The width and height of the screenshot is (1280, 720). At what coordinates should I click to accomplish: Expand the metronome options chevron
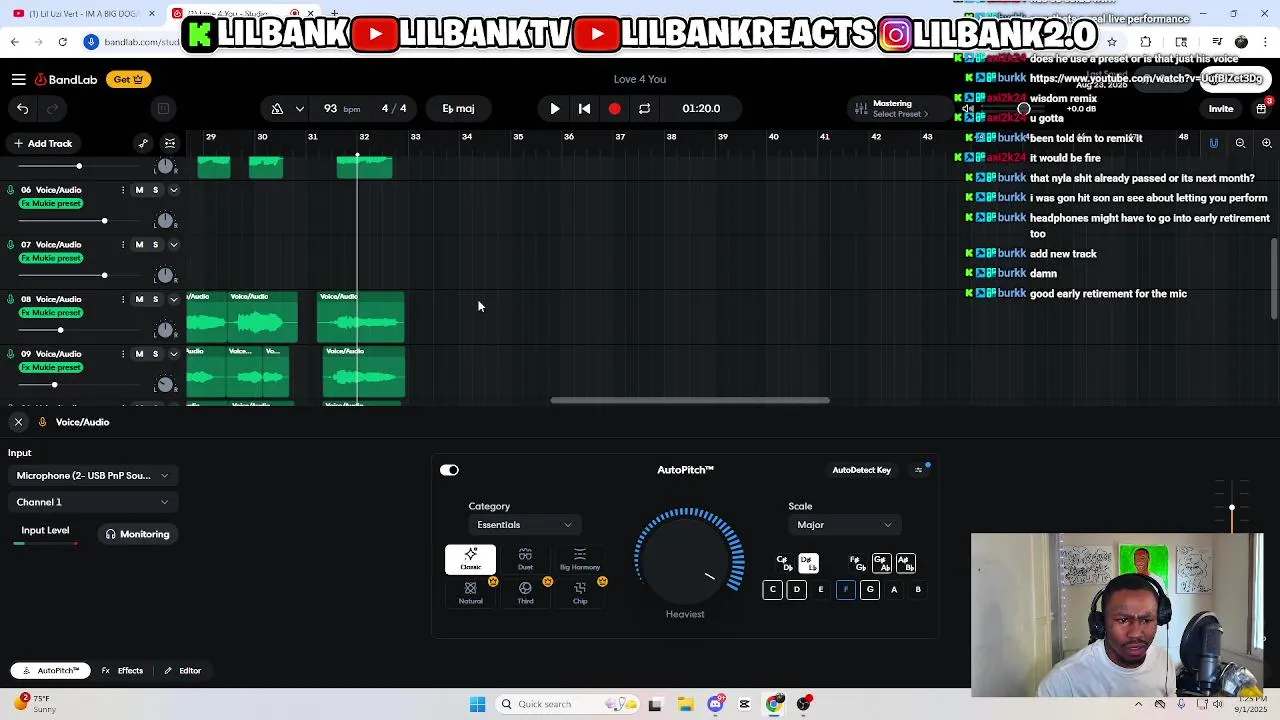click(x=299, y=108)
